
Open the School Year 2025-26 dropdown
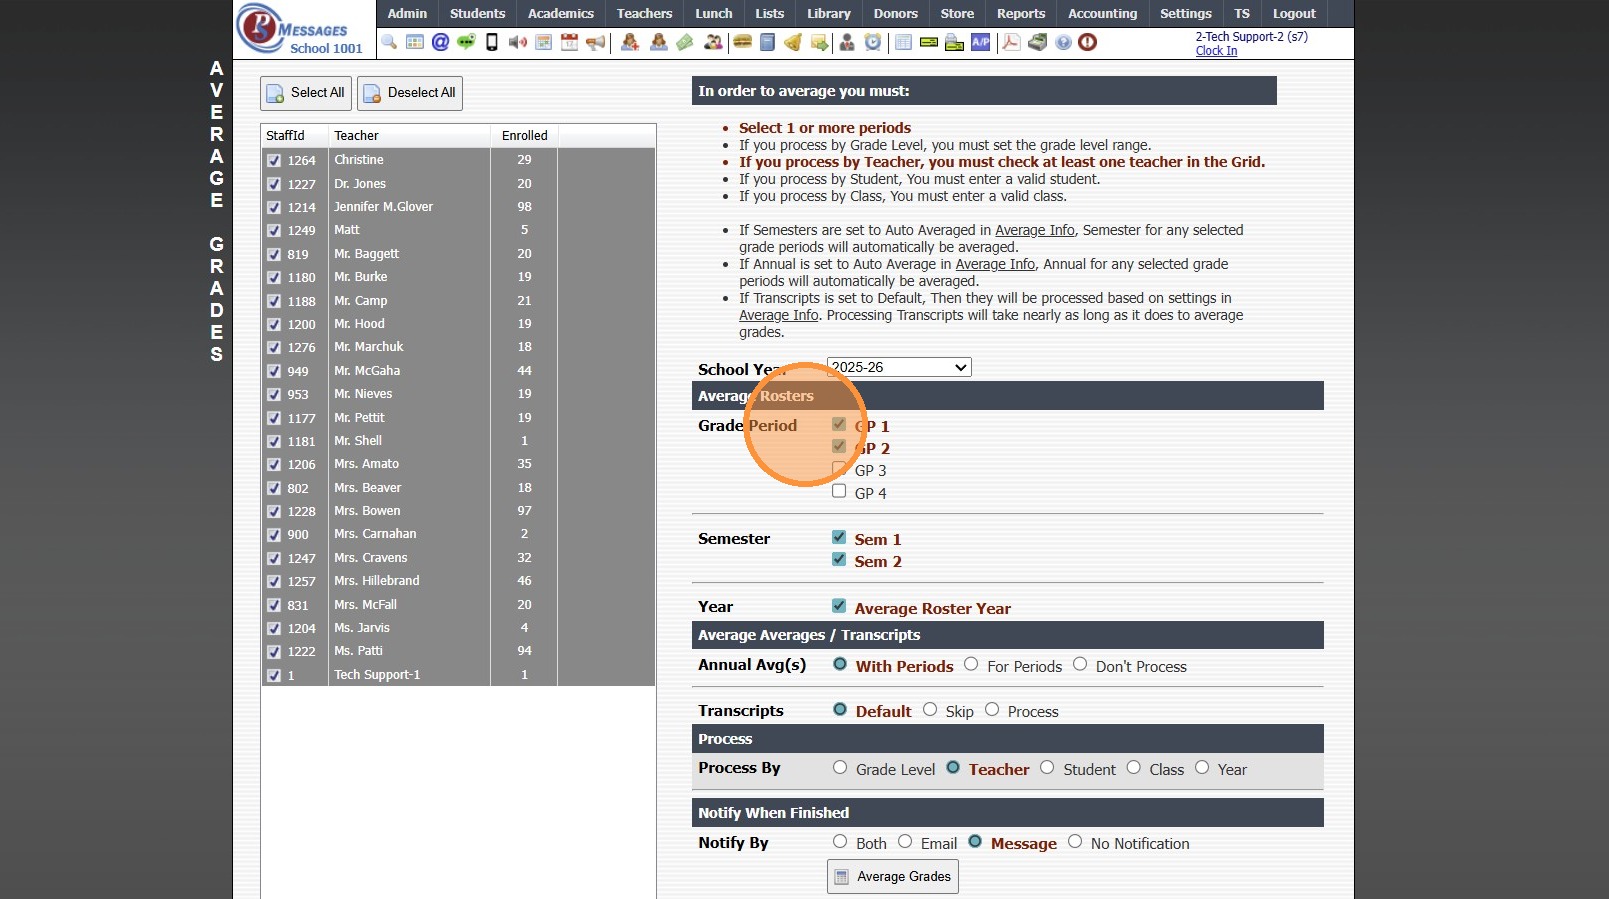899,367
